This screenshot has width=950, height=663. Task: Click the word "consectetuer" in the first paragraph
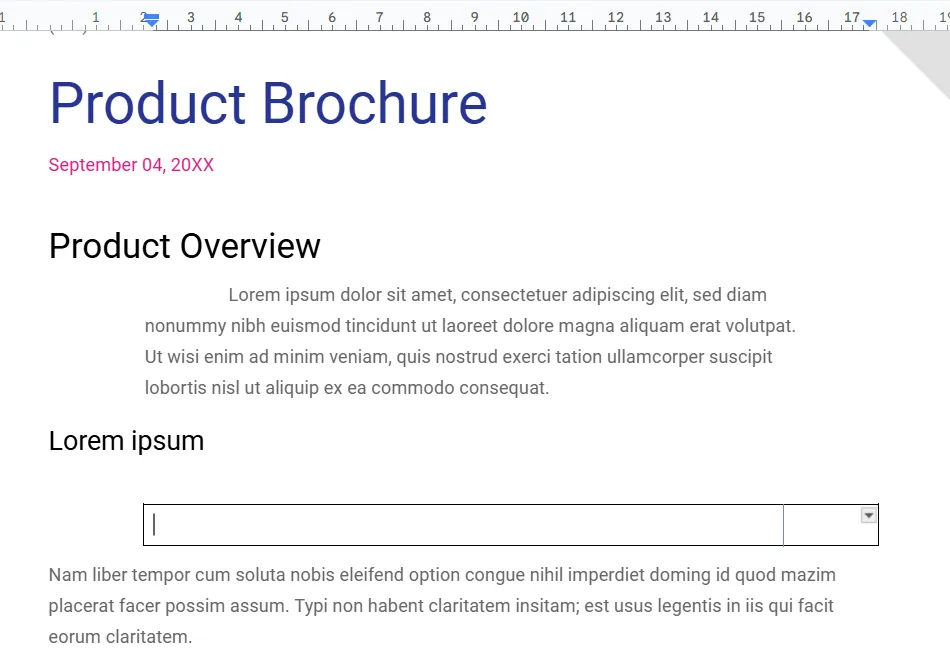click(x=514, y=295)
